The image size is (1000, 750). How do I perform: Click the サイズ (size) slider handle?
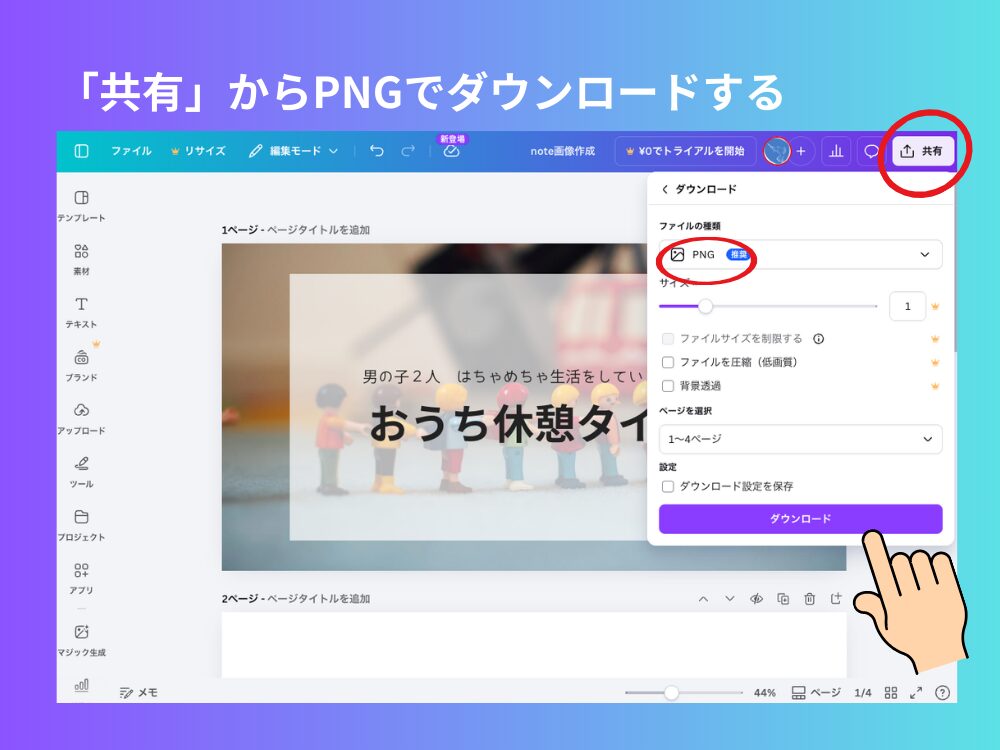coord(705,306)
